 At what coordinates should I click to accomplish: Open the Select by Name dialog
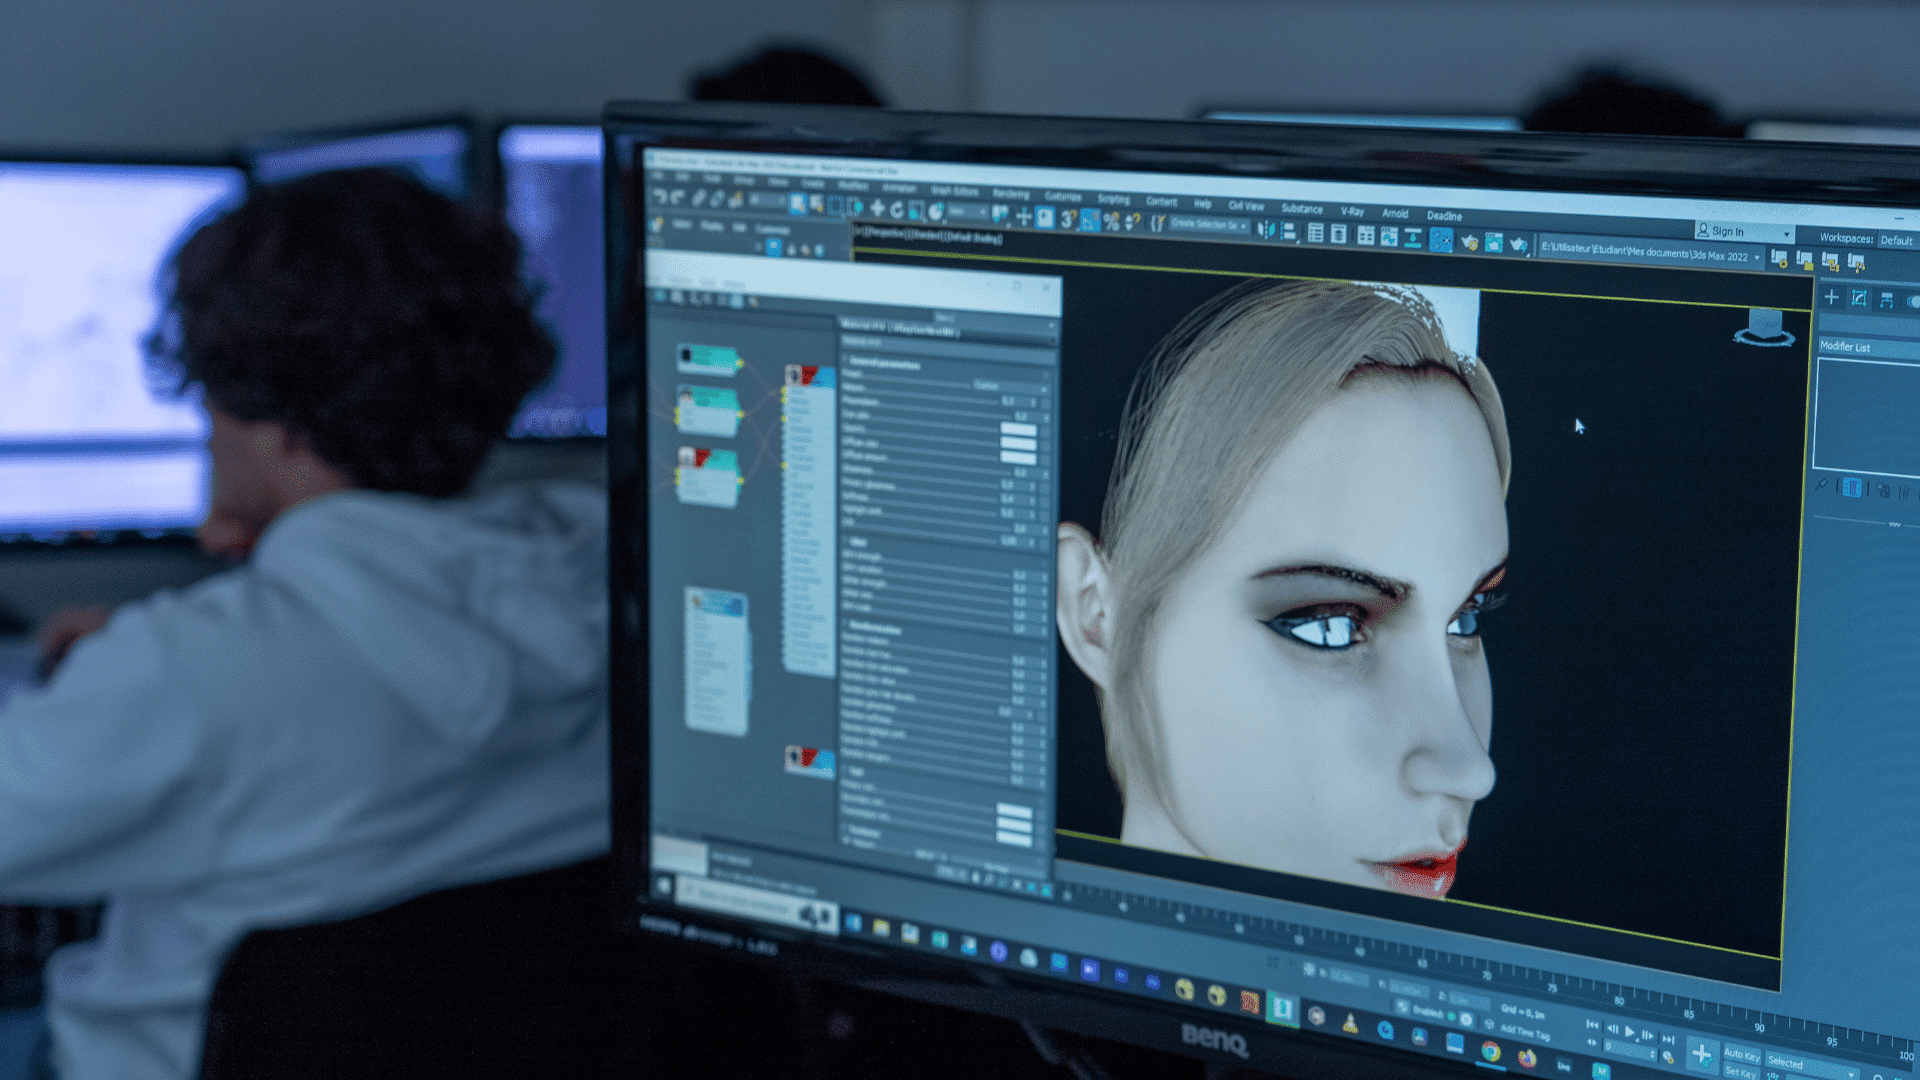(817, 205)
